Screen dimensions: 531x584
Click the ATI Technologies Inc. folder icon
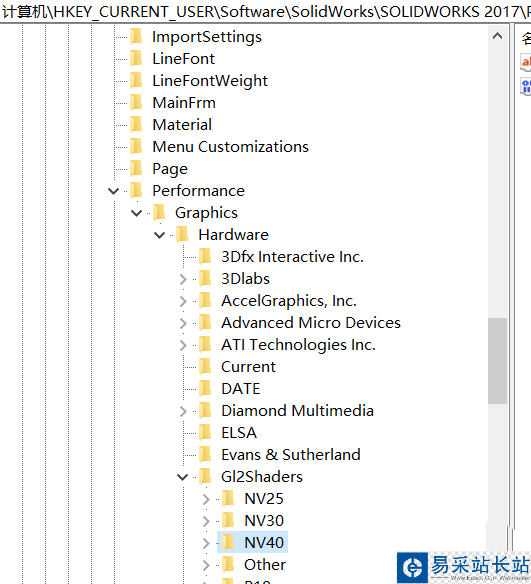point(206,344)
